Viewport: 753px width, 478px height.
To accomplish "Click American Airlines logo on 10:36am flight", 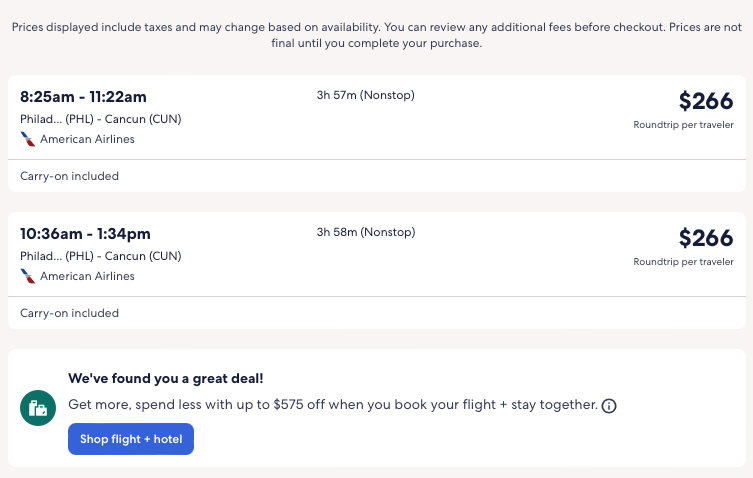I will tap(28, 276).
